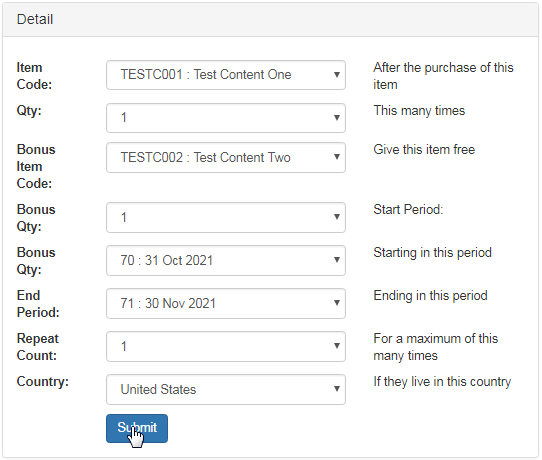Open the Qty dropdown

(x=226, y=118)
